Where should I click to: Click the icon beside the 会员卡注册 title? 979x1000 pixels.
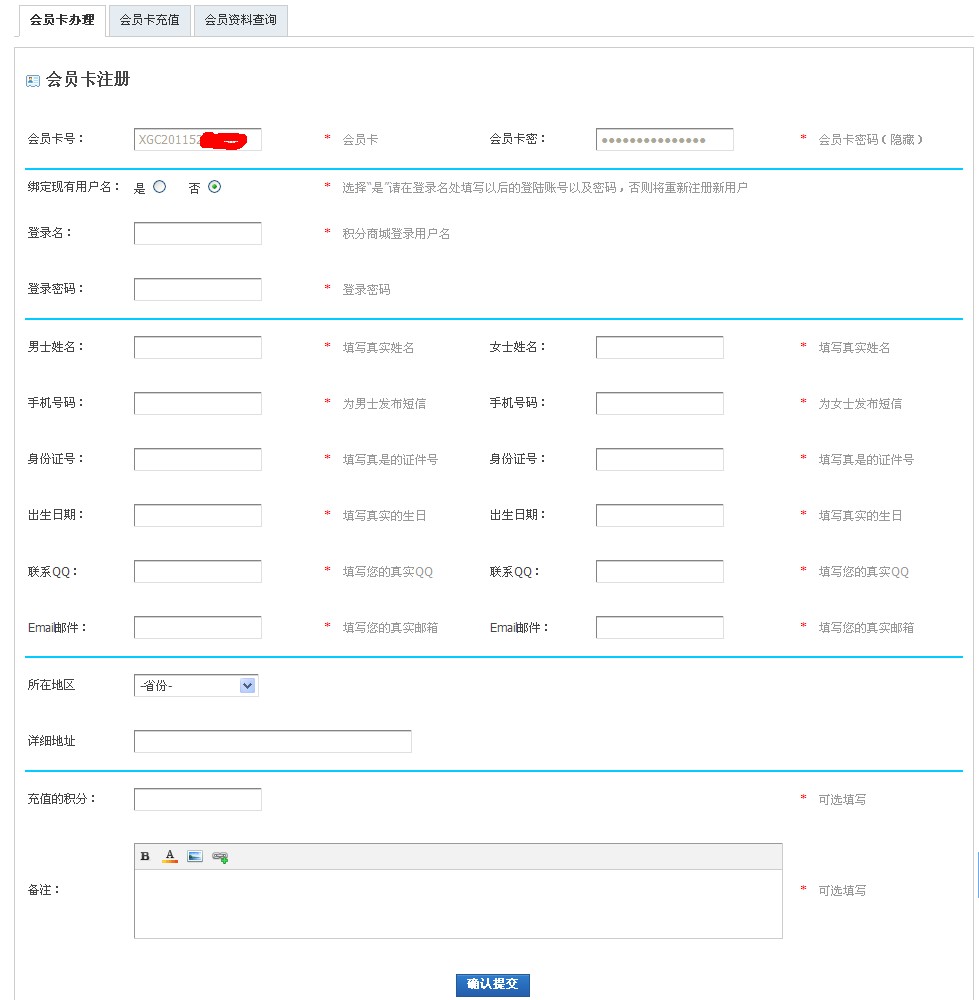[x=30, y=80]
